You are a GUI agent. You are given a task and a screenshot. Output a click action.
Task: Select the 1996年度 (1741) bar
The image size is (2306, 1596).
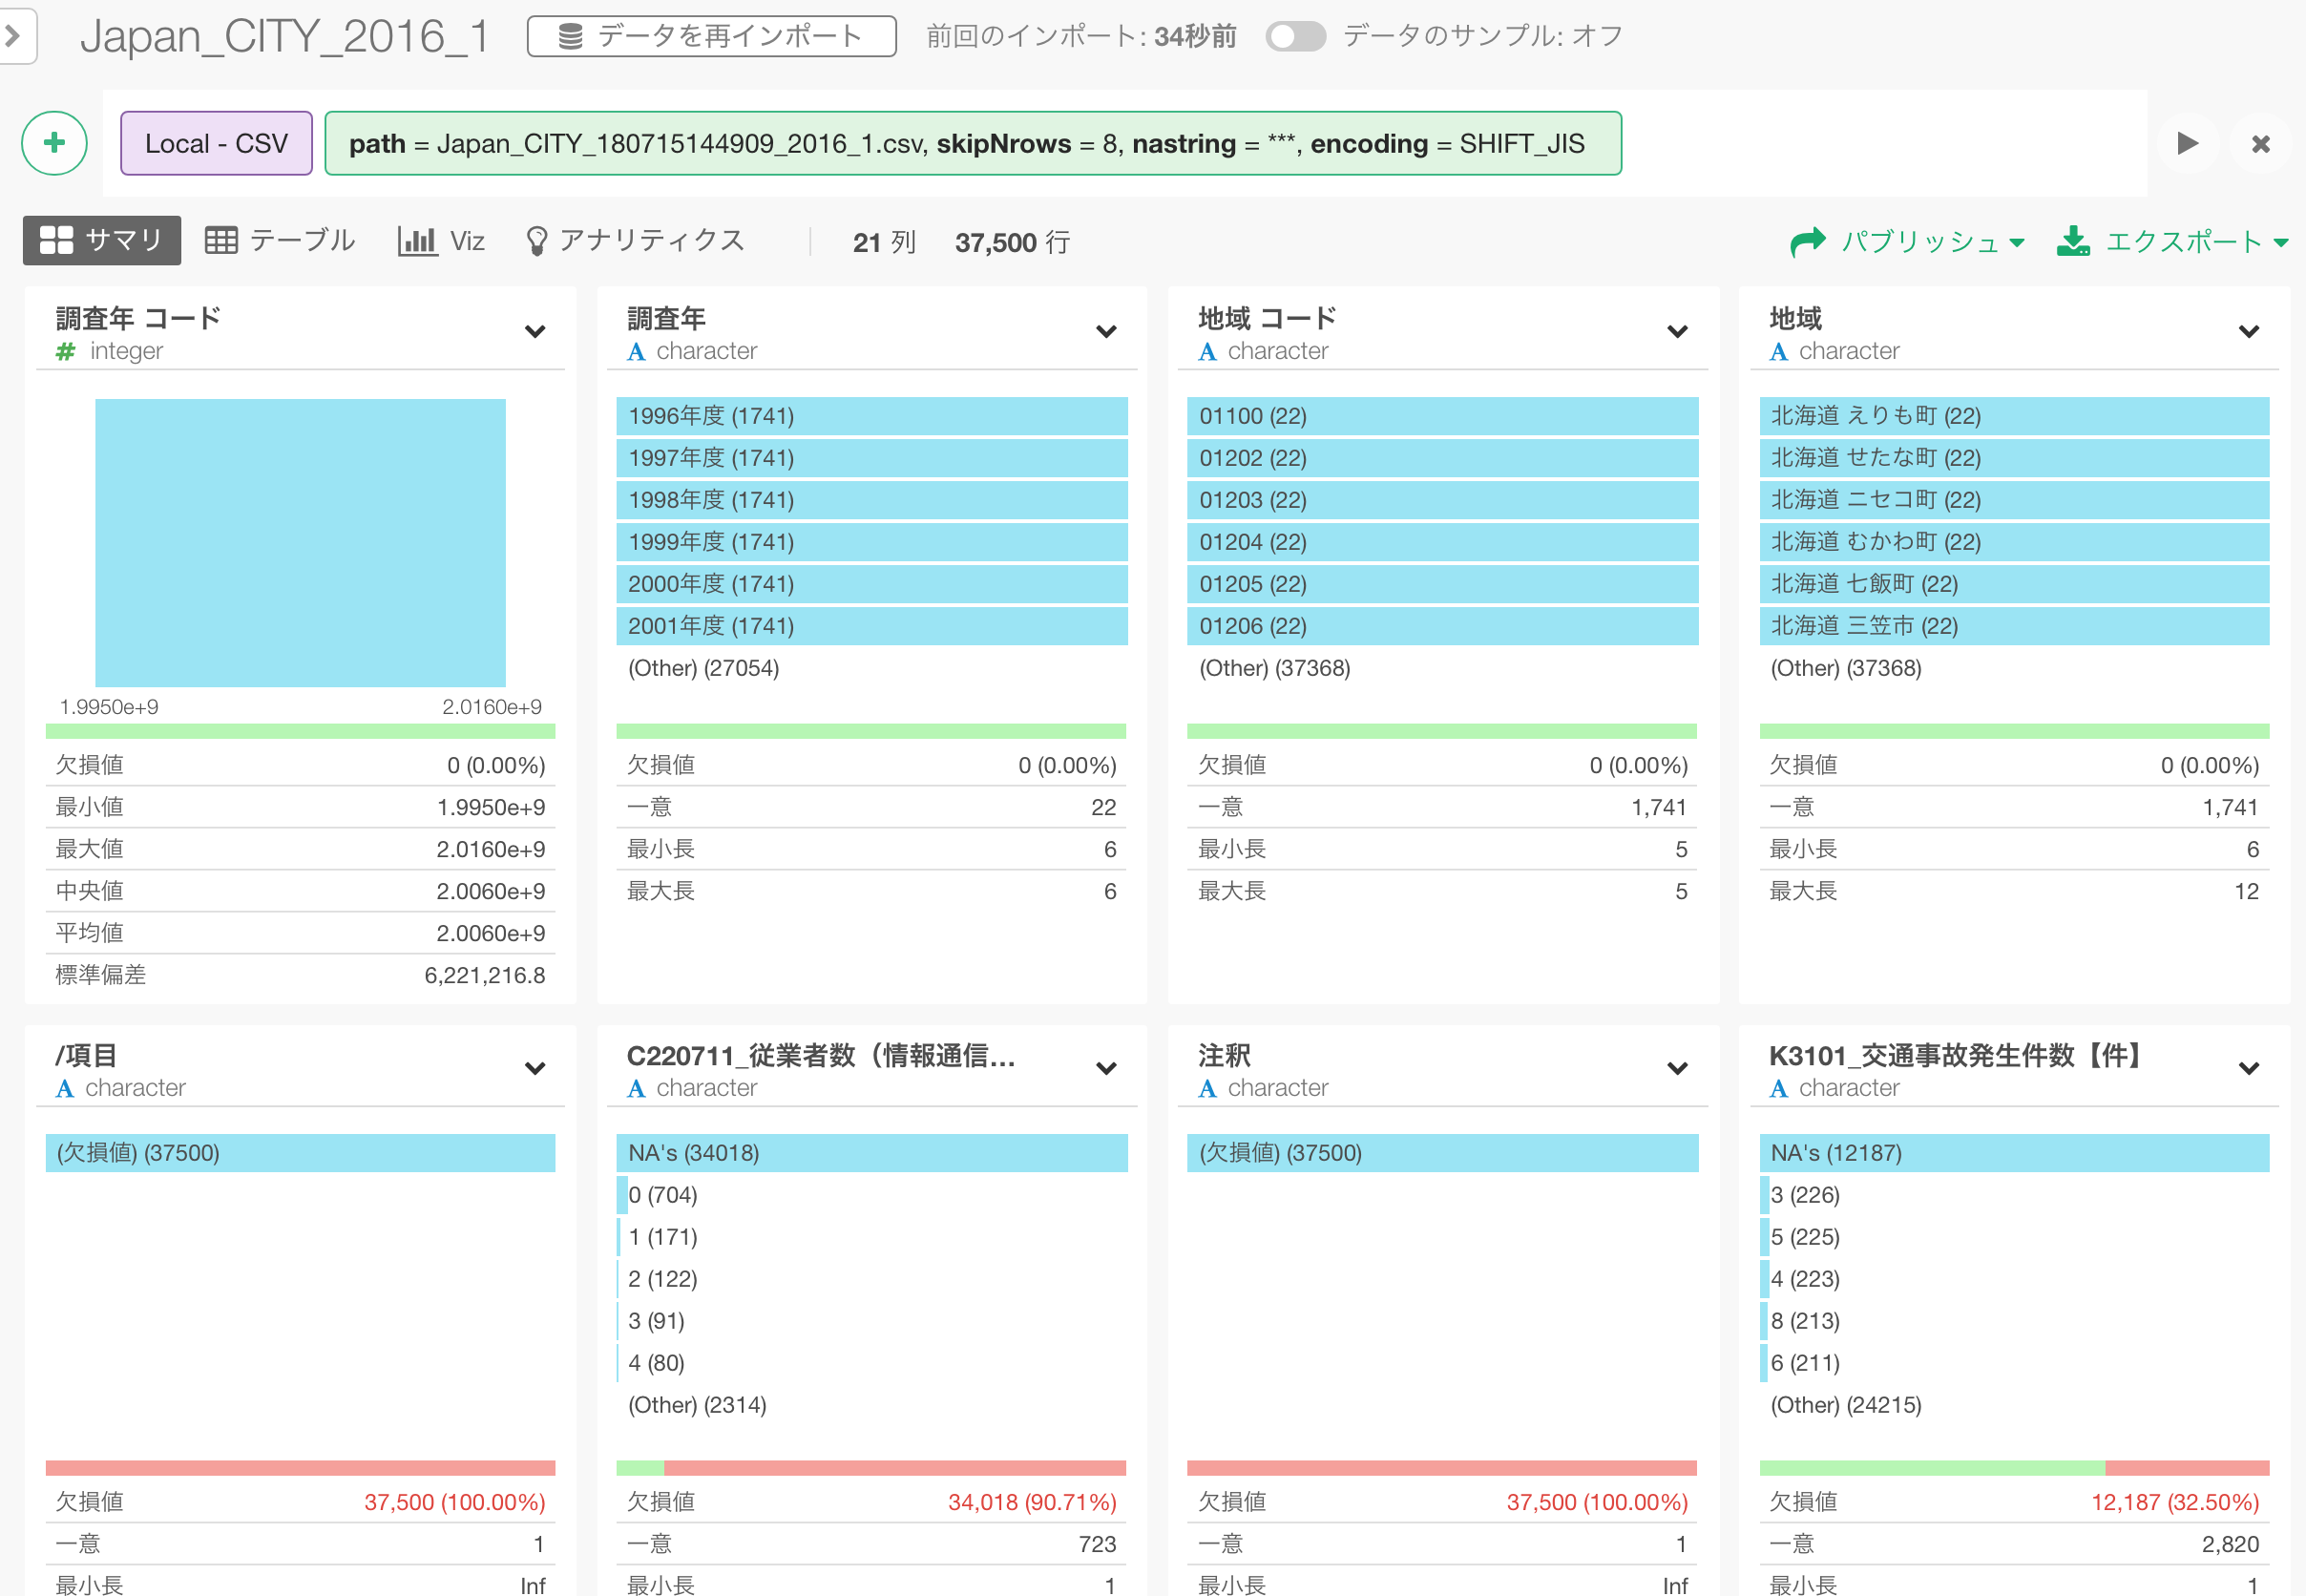(x=871, y=416)
